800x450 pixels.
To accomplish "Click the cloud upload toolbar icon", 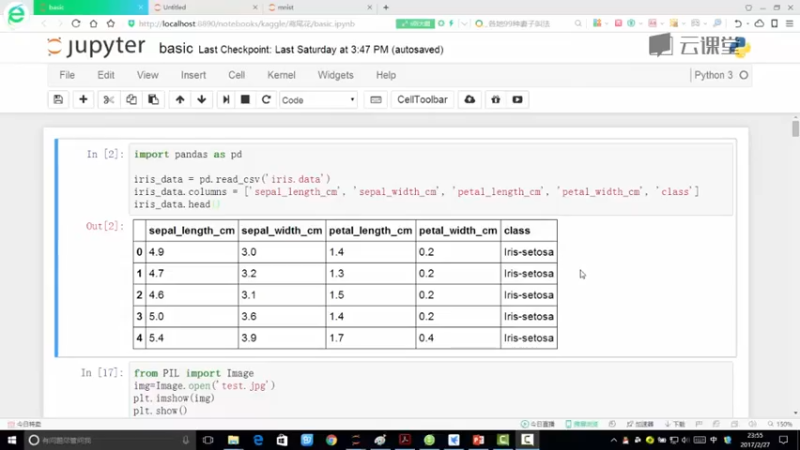I will pos(470,99).
